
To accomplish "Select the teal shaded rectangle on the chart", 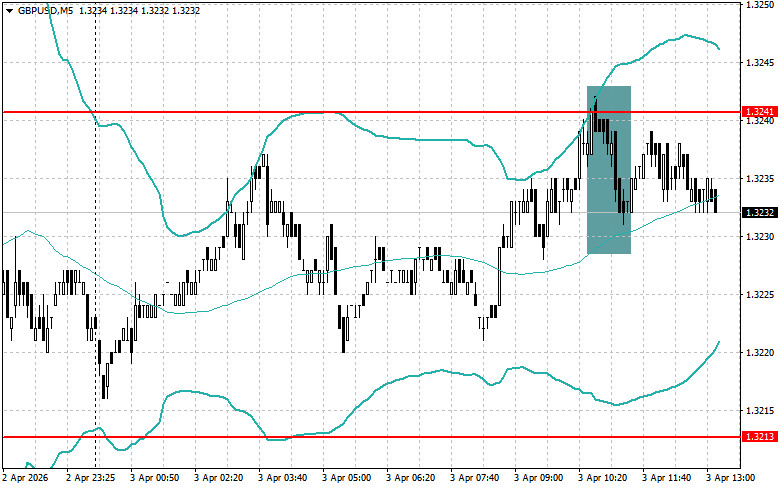I will [x=609, y=170].
